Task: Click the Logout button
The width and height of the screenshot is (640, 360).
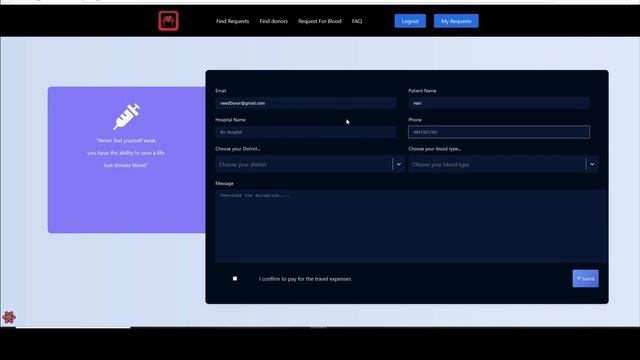Action: (410, 21)
